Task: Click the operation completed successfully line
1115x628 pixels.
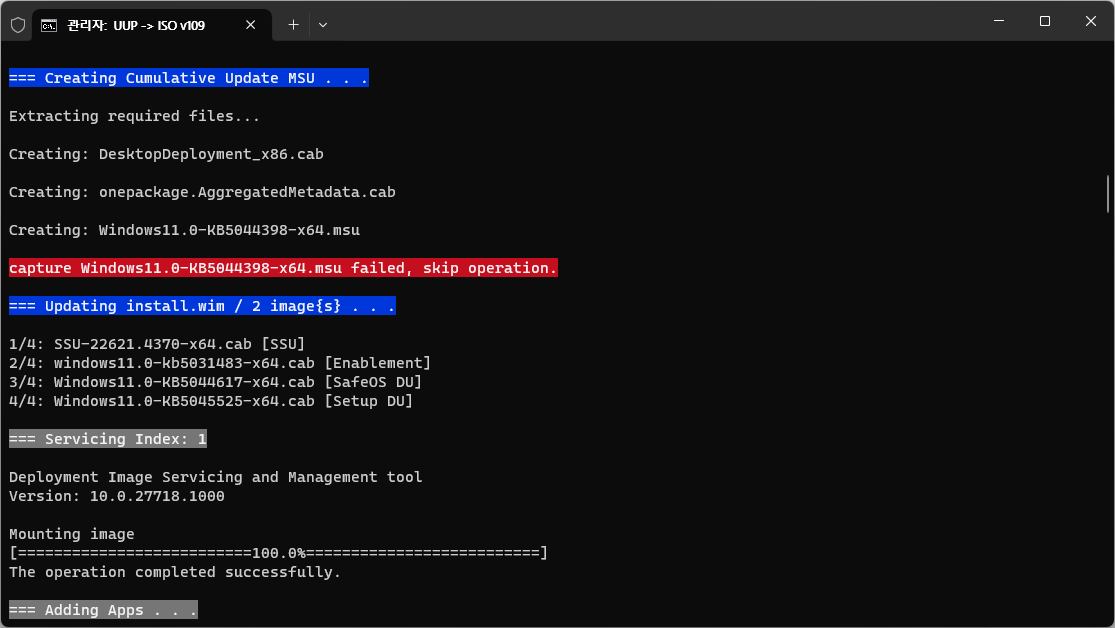Action: (175, 572)
